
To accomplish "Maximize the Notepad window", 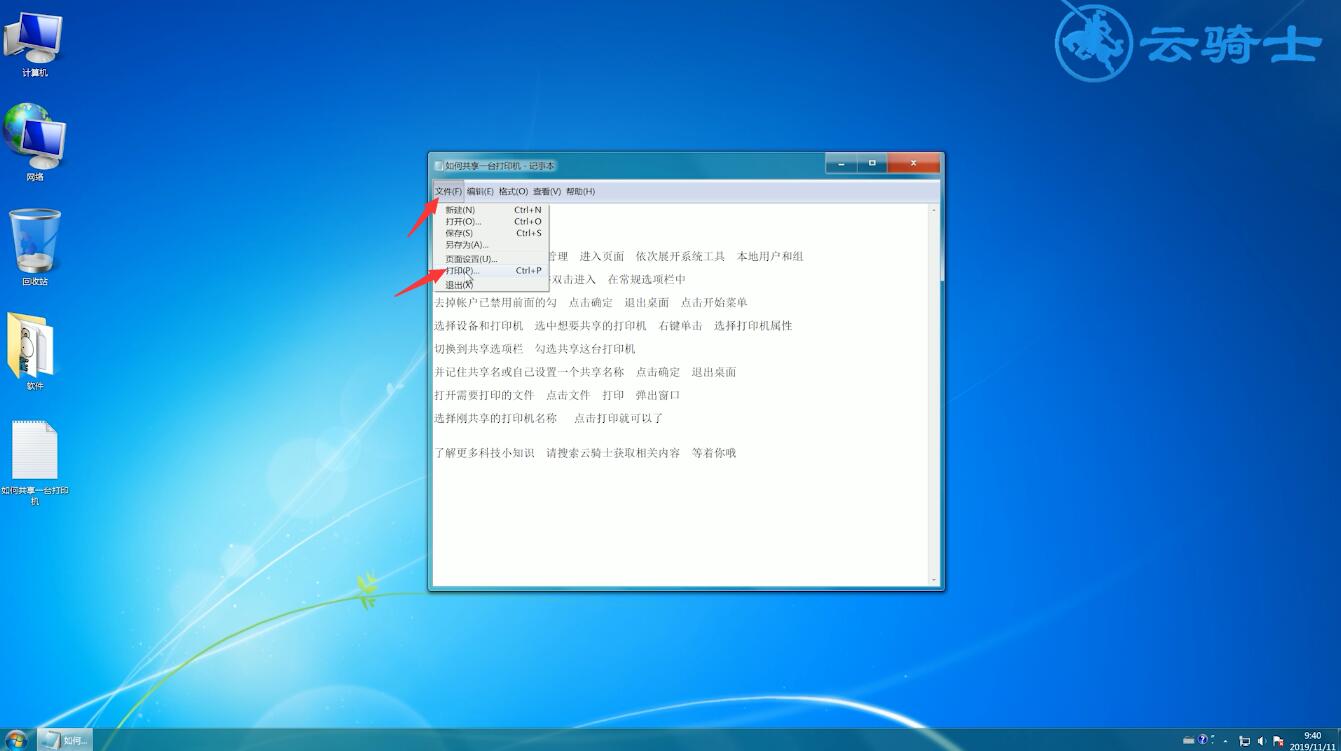I will pyautogui.click(x=871, y=163).
